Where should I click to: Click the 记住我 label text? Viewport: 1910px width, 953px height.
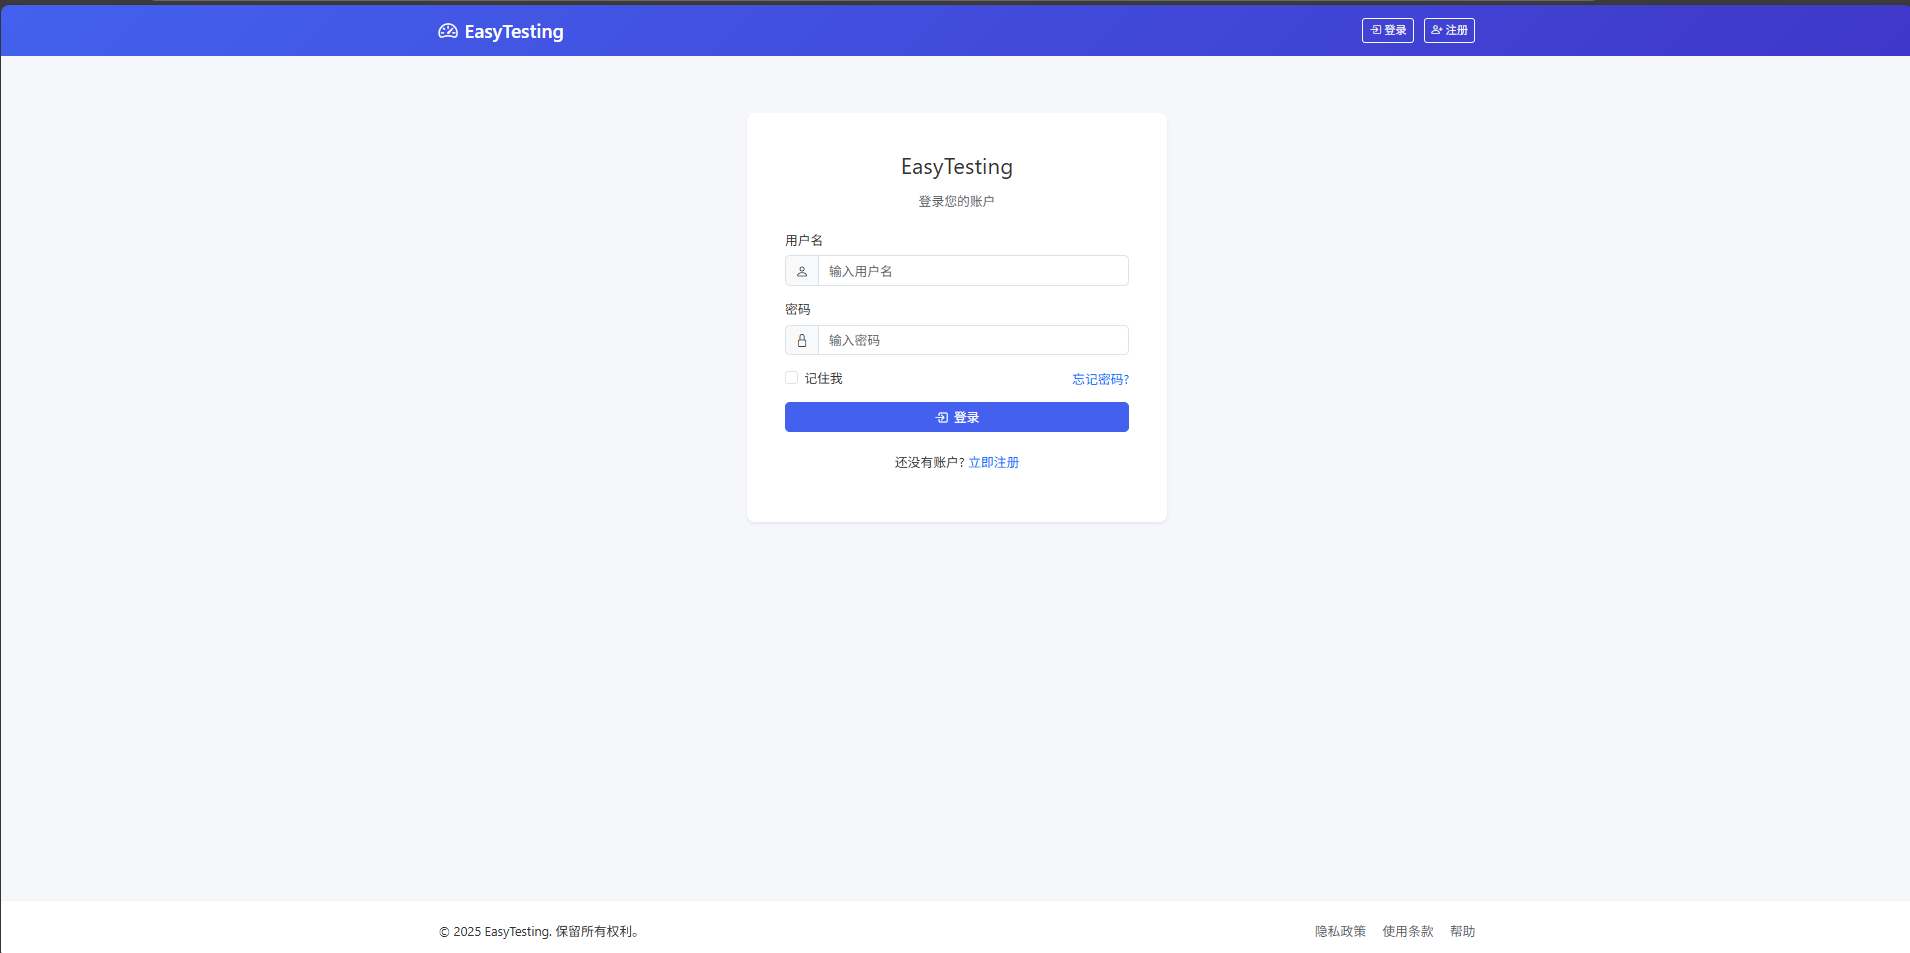tap(824, 378)
